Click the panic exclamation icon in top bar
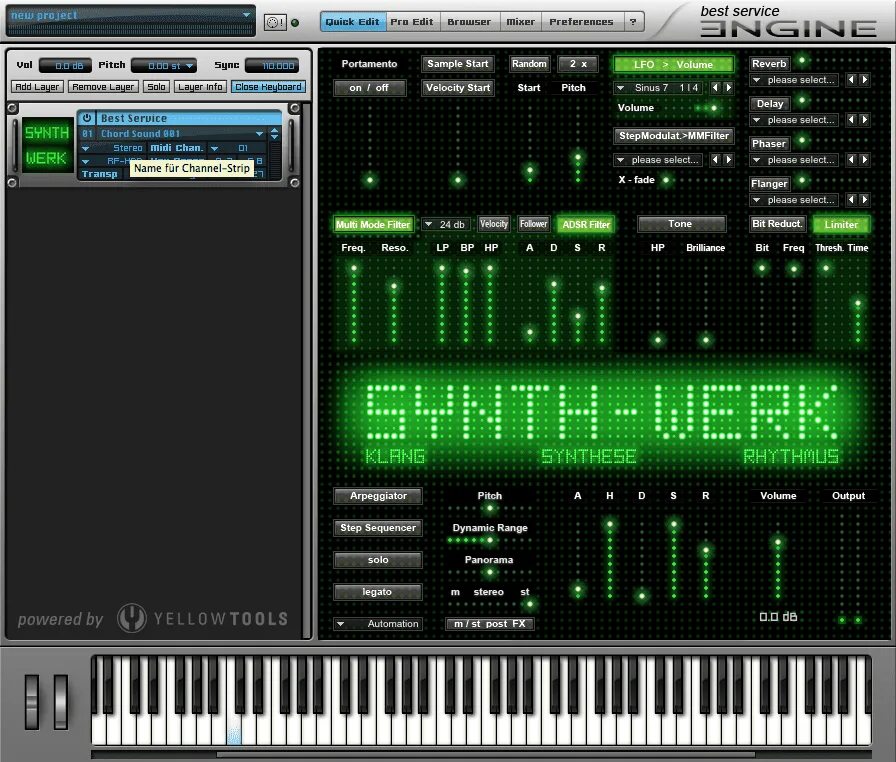The image size is (896, 762). tap(275, 22)
